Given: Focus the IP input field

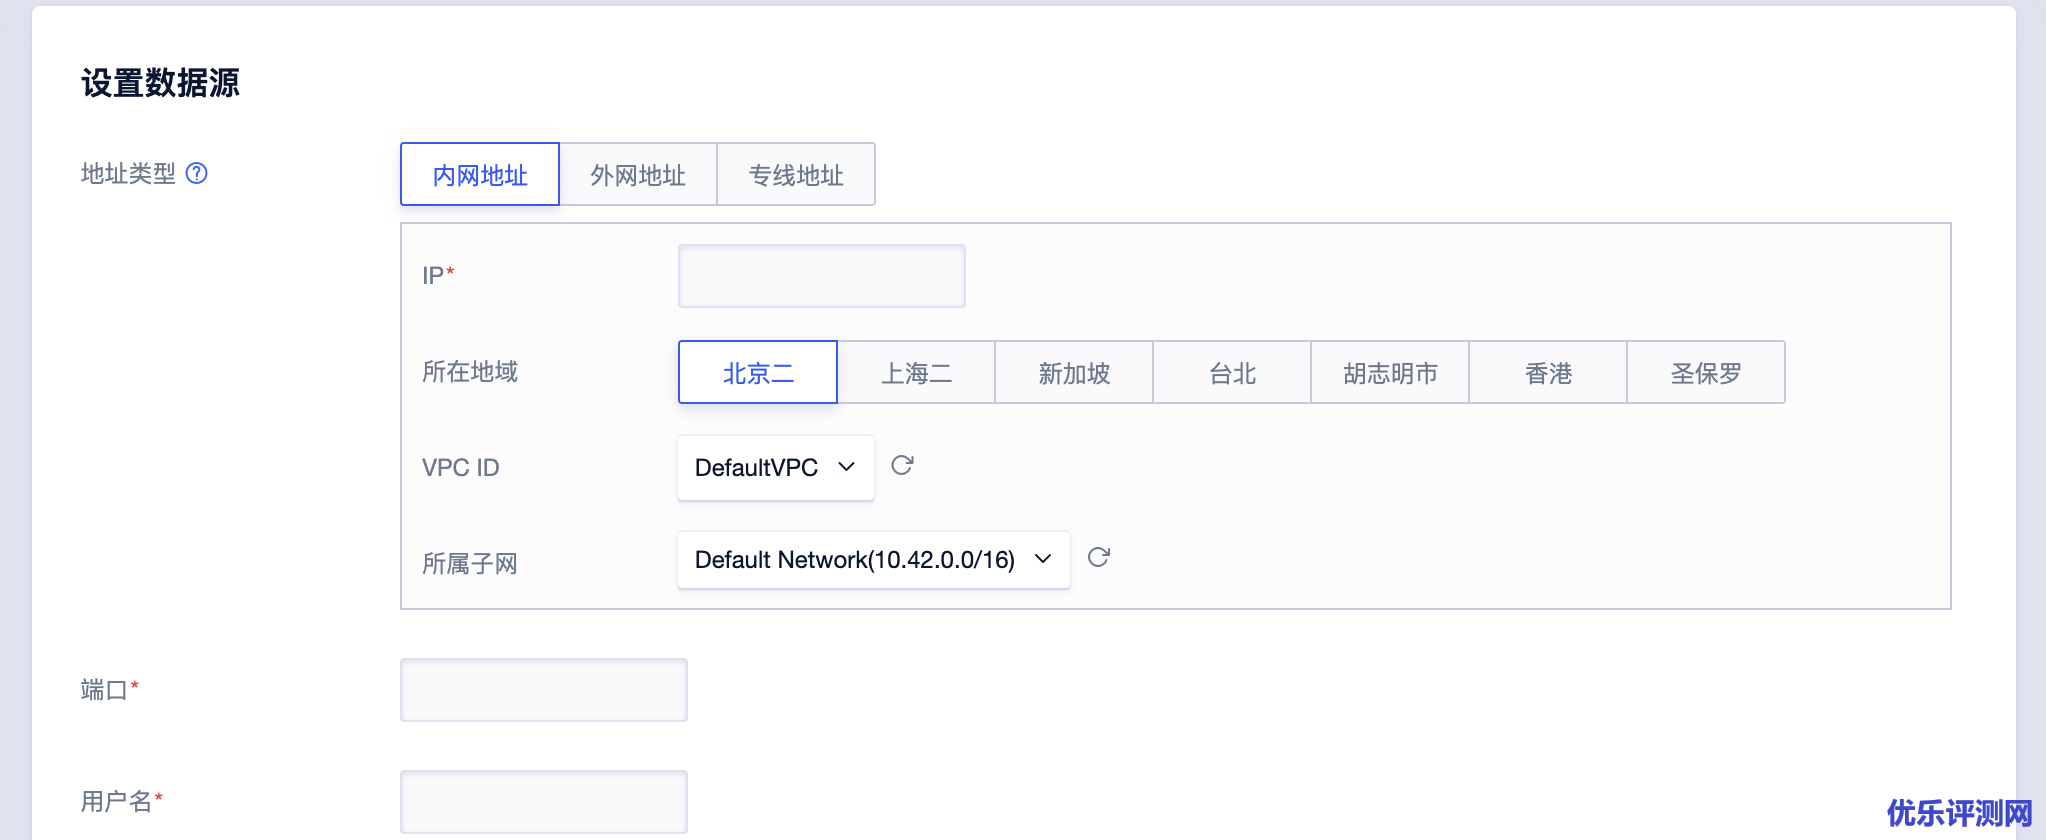Looking at the screenshot, I should click(x=822, y=276).
